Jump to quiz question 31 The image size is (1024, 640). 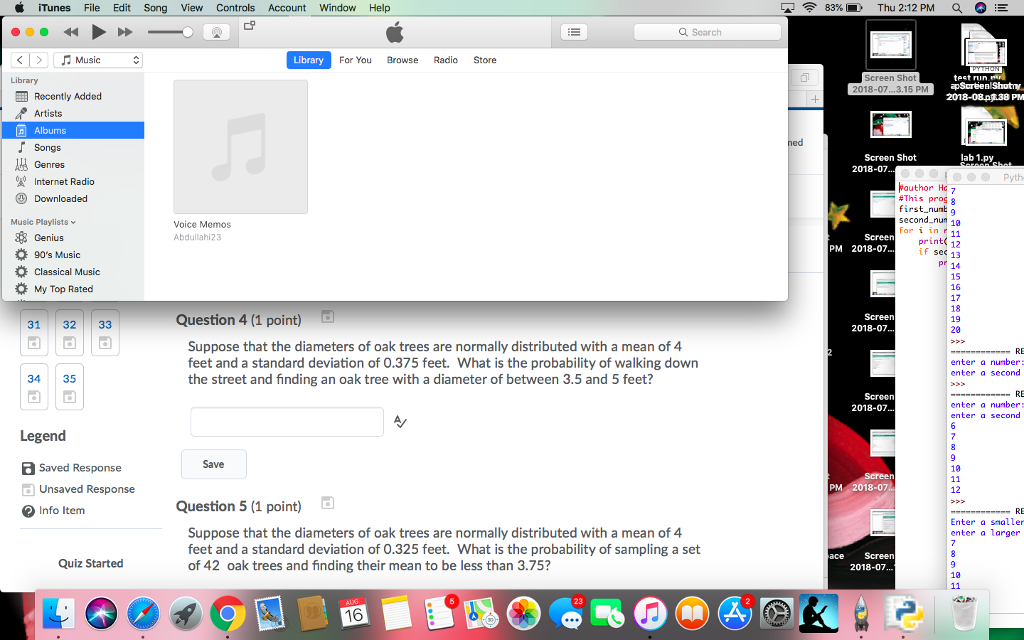(34, 333)
